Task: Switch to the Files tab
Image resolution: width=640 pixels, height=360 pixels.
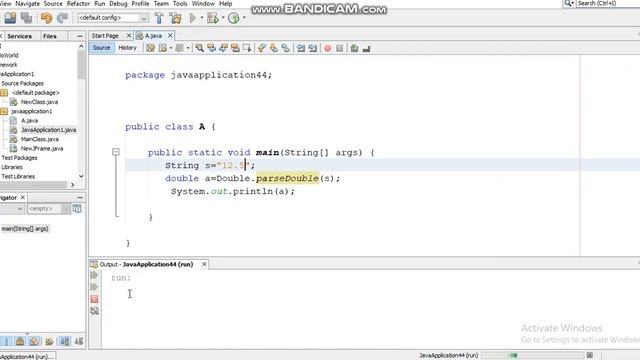Action: click(x=50, y=36)
